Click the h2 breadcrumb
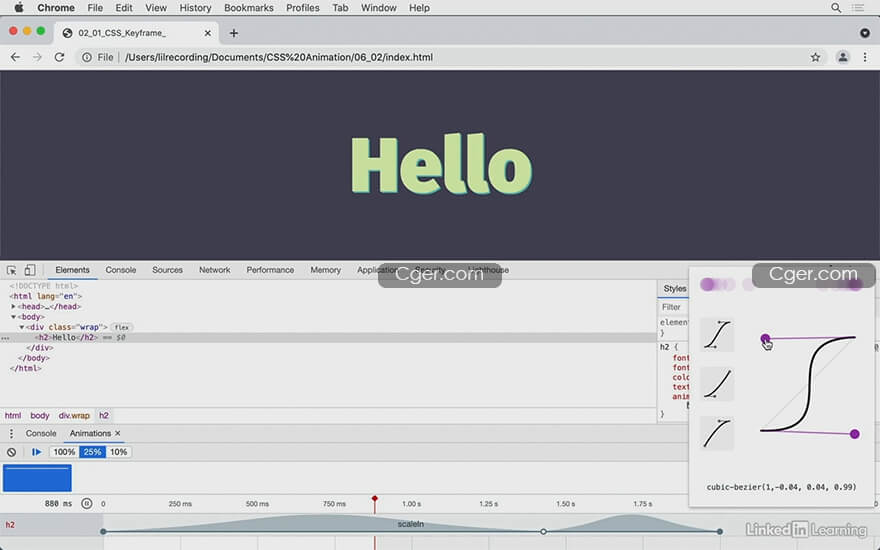Screen dimensions: 880x550 click(x=104, y=415)
